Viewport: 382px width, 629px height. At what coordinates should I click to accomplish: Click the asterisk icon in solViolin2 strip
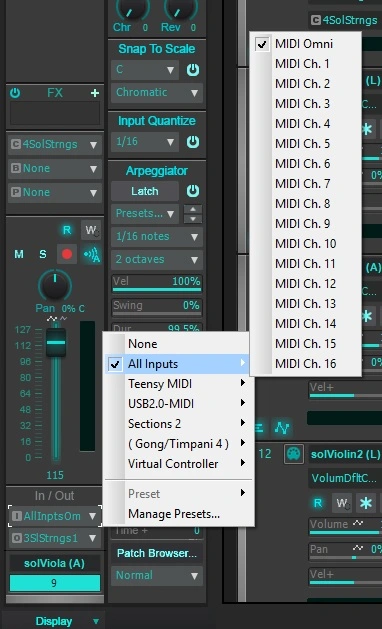(366, 503)
